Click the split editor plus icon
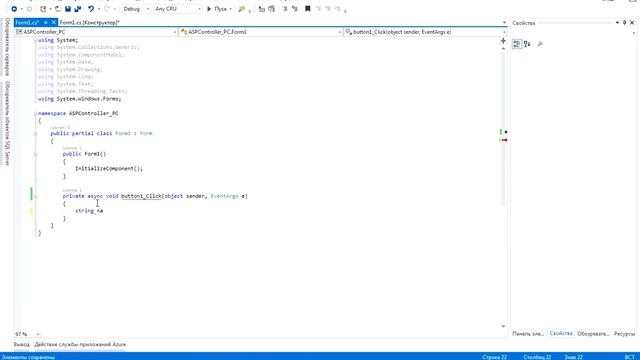Screen dimensions: 640x360 tap(503, 41)
